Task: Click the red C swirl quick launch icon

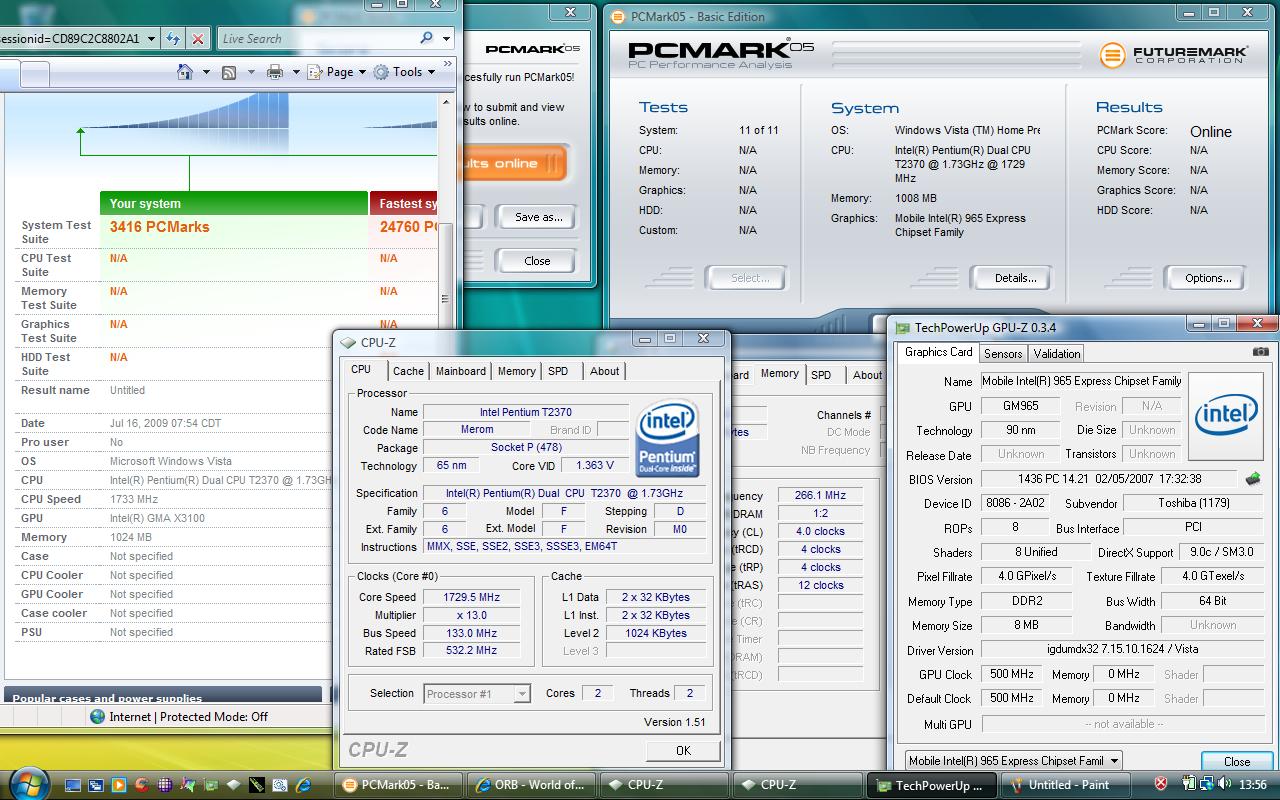Action: coord(142,785)
